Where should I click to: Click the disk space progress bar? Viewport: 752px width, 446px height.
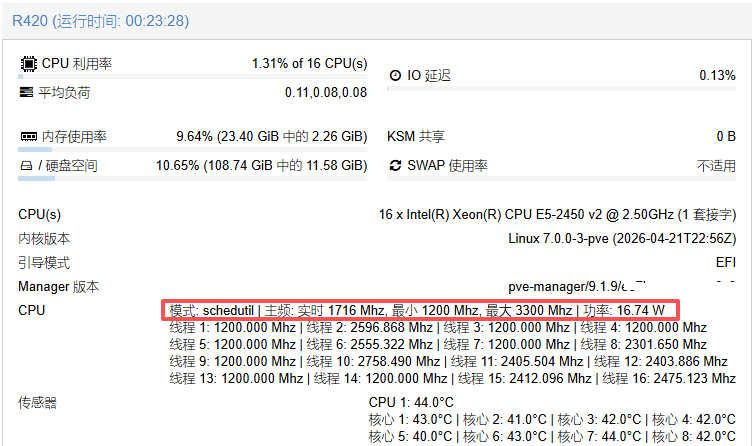coord(192,178)
